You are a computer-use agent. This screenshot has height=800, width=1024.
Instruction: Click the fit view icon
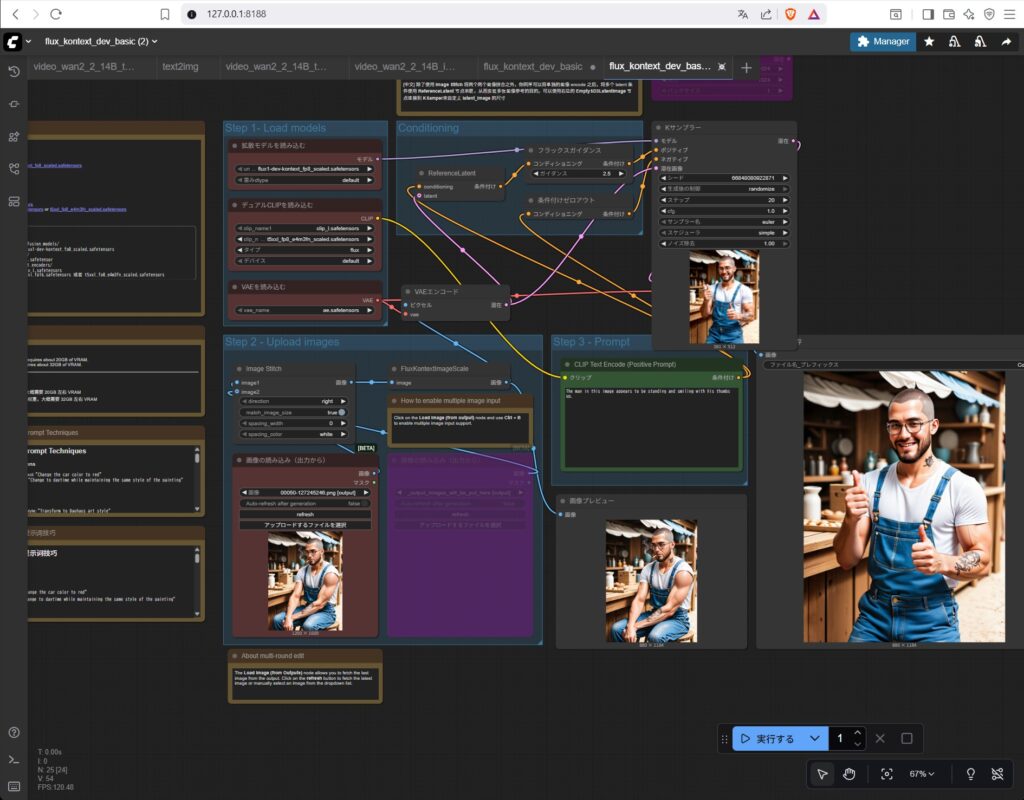point(886,774)
